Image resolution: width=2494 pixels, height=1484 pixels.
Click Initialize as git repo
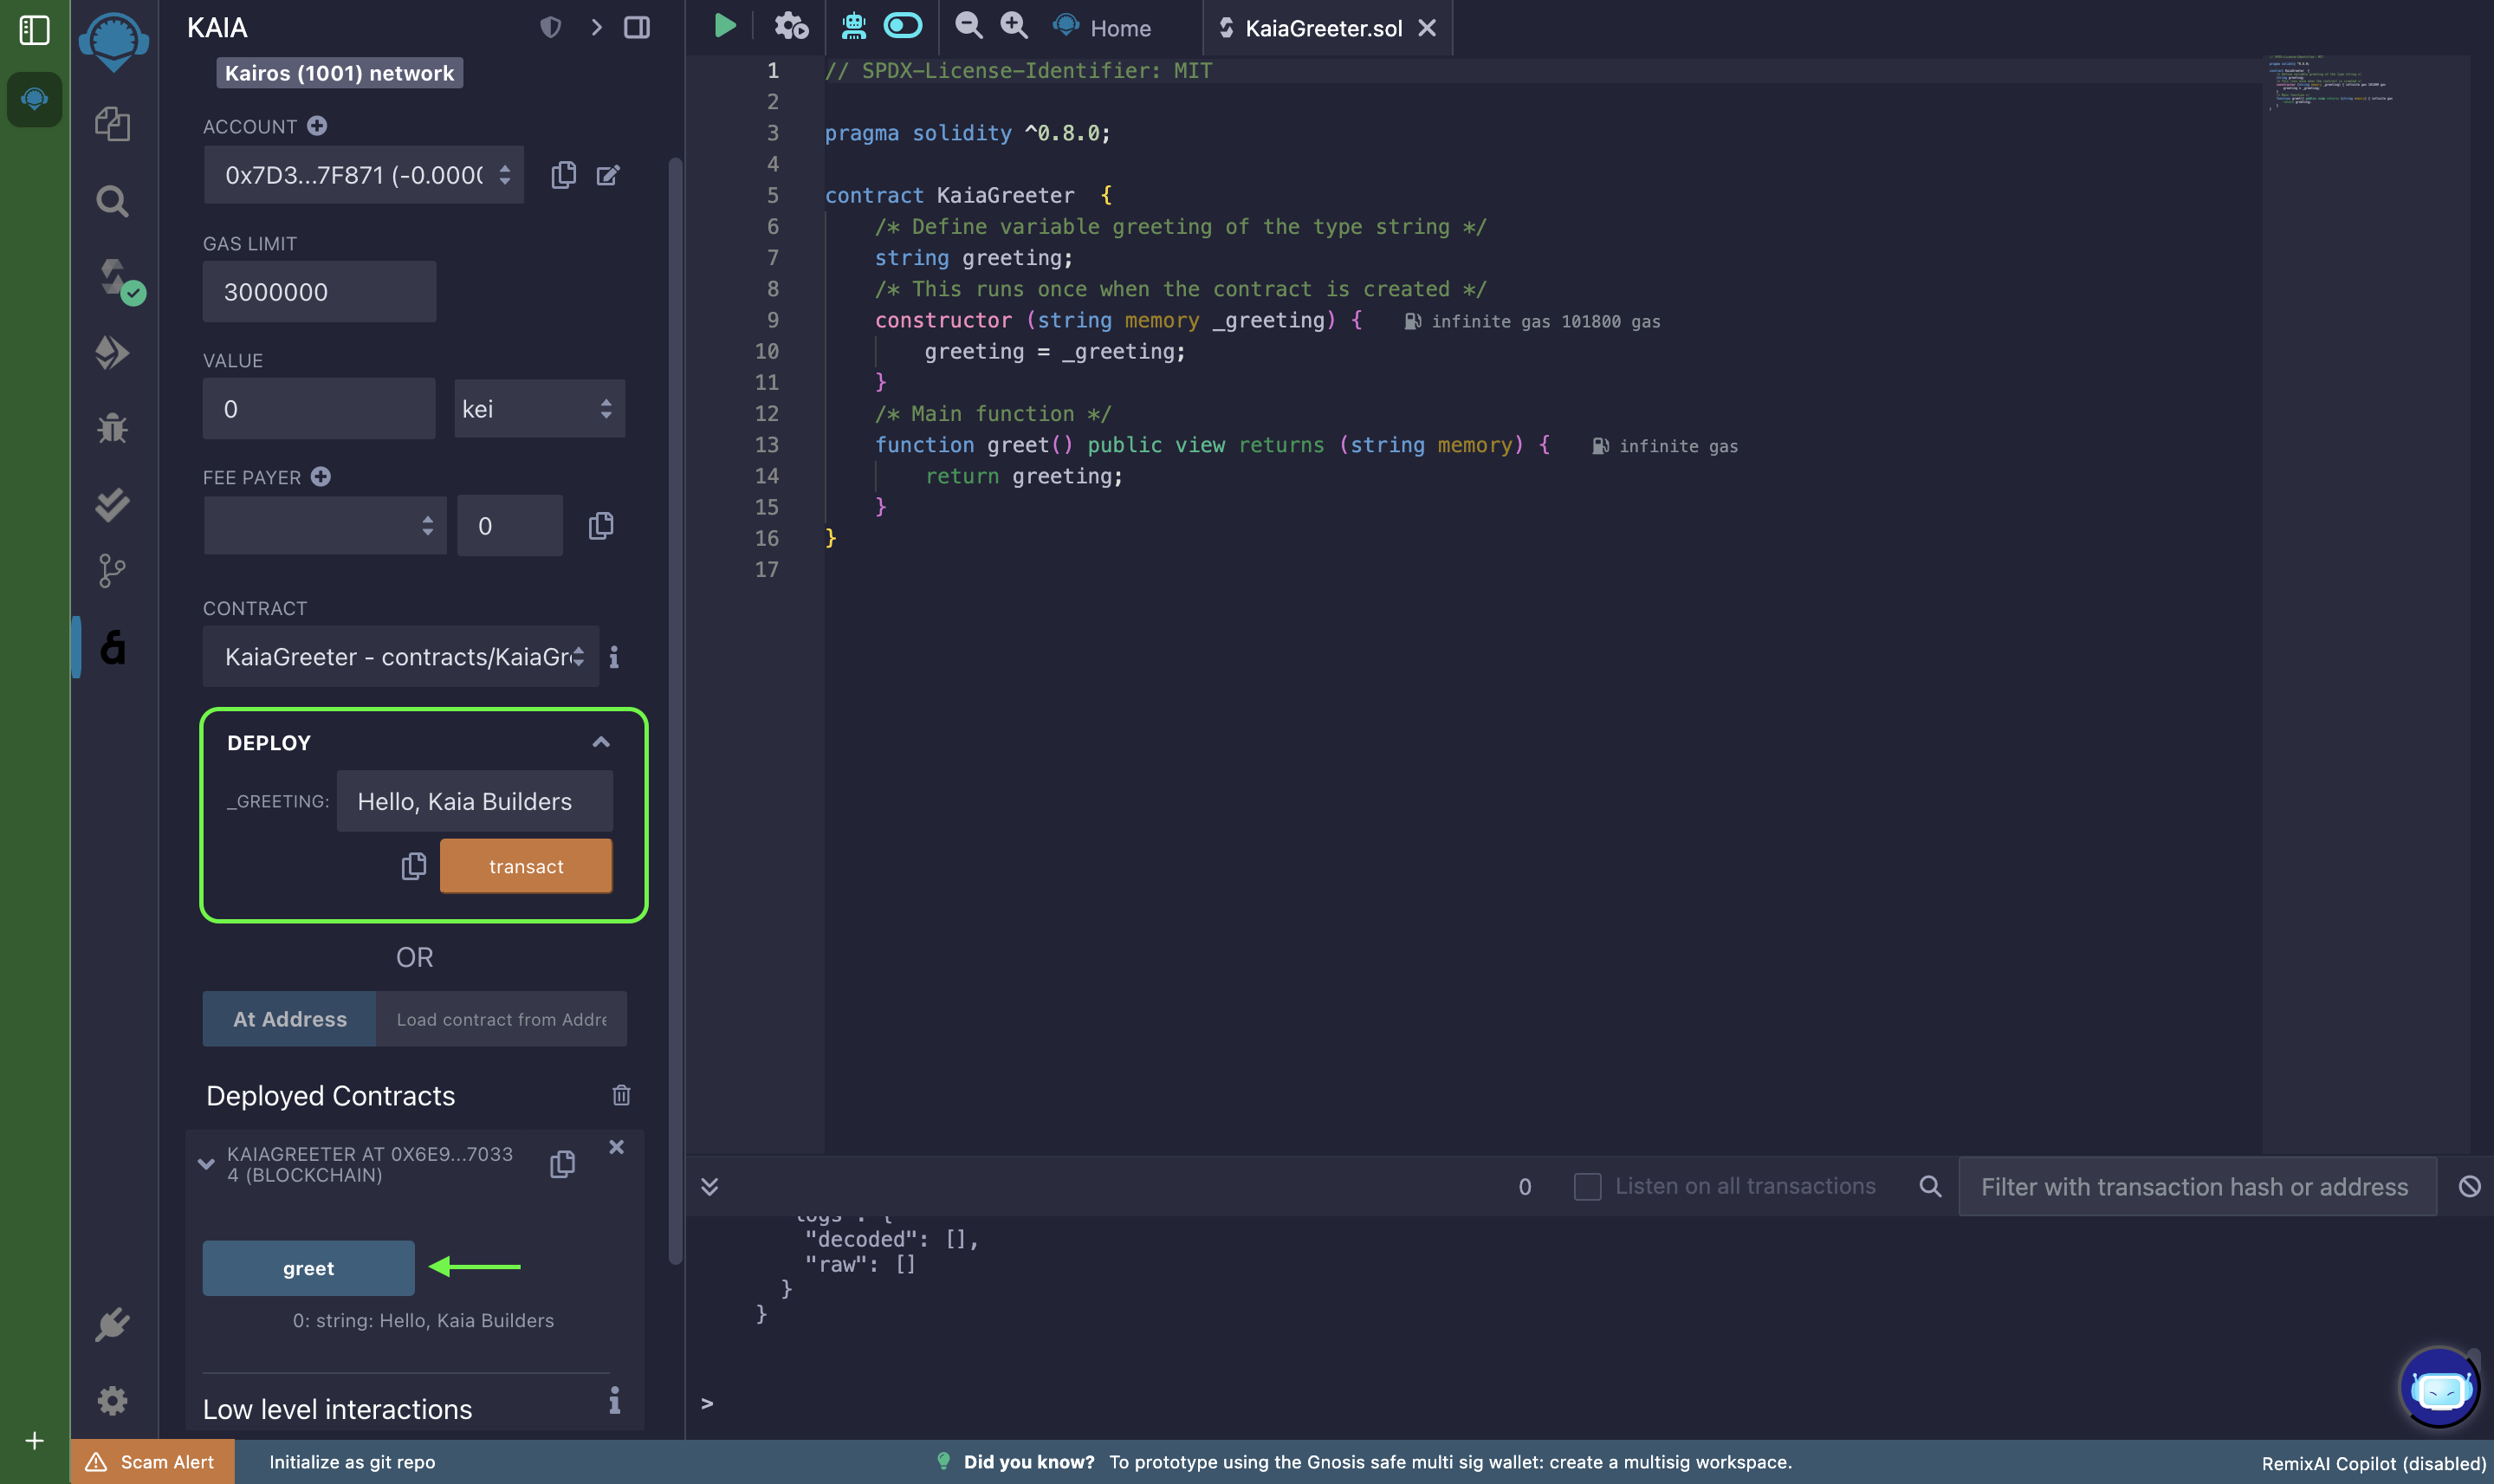click(352, 1462)
